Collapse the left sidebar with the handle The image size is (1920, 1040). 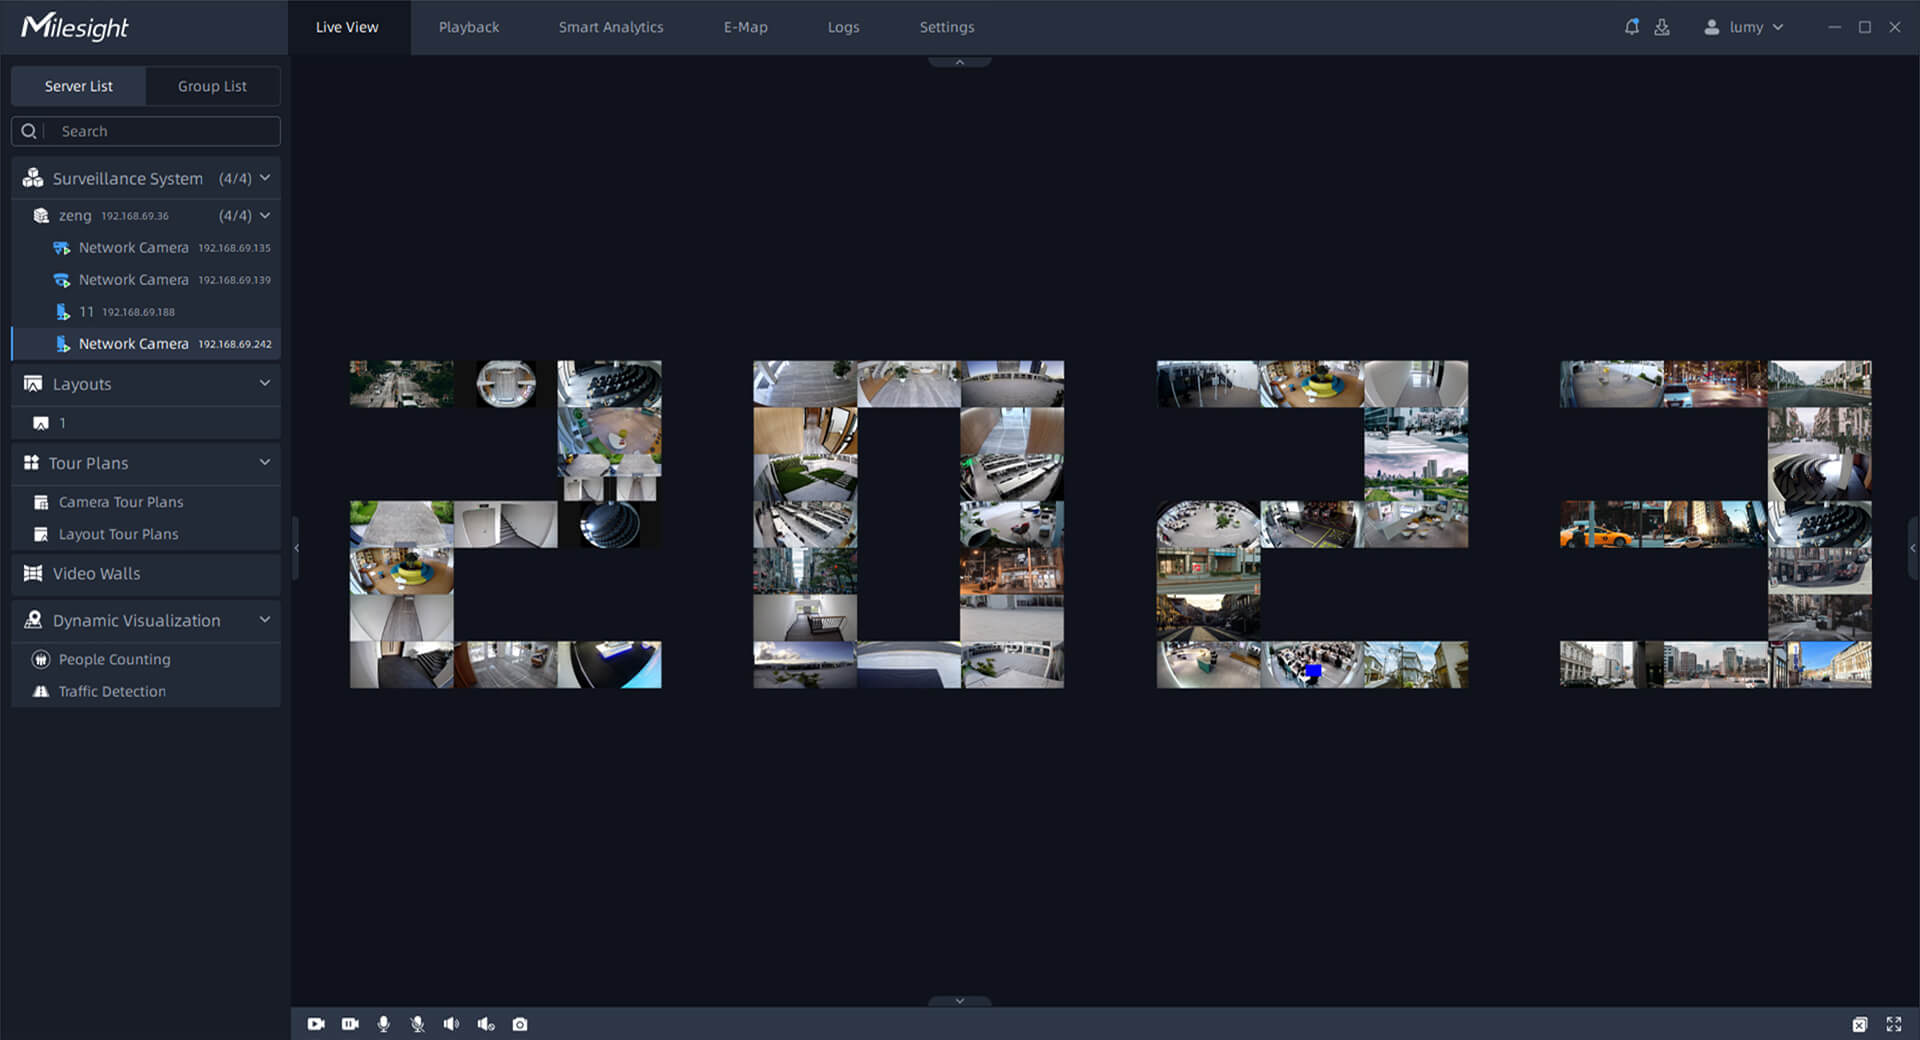(x=295, y=548)
